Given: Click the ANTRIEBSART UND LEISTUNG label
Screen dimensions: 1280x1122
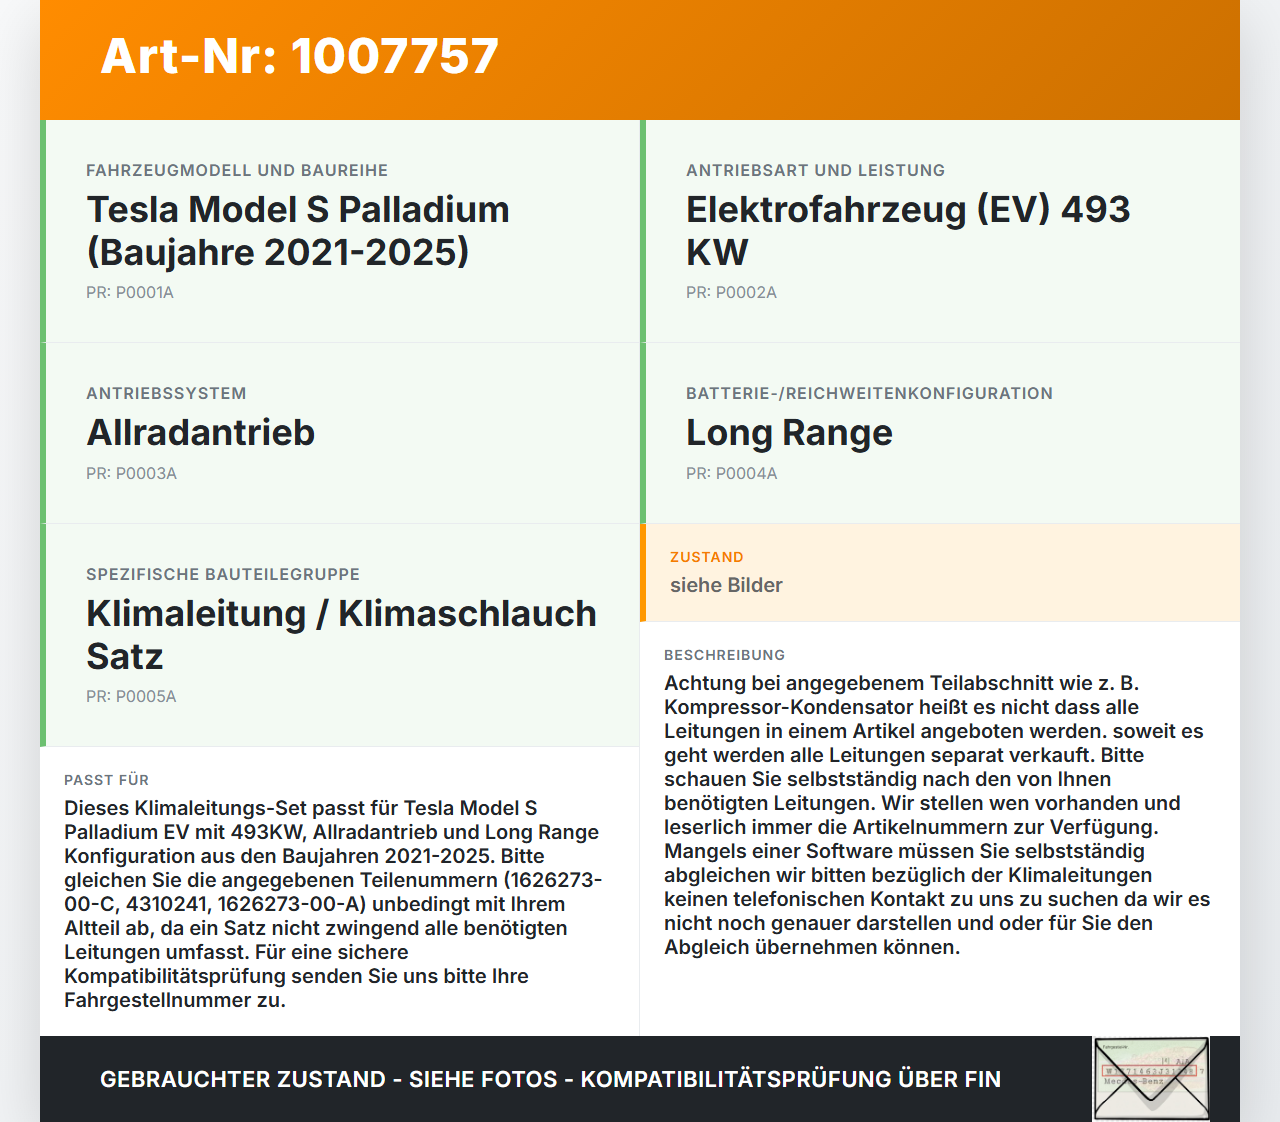Looking at the screenshot, I should pyautogui.click(x=815, y=171).
